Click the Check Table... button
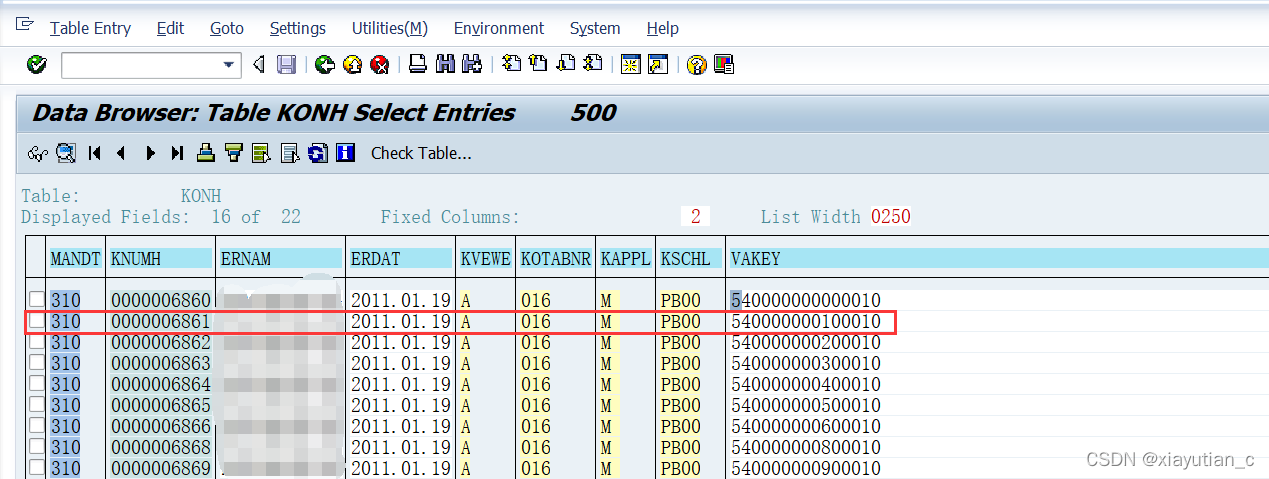The height and width of the screenshot is (479, 1269). (x=421, y=153)
